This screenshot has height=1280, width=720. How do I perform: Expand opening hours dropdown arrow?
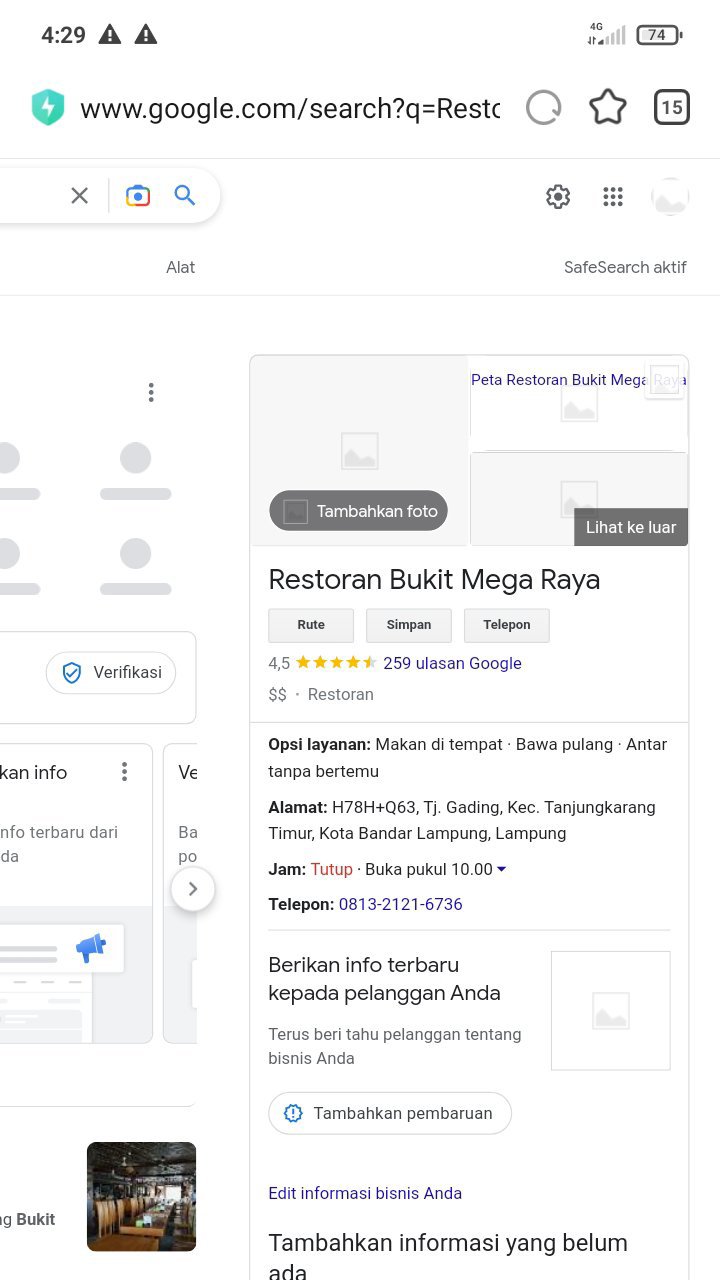[x=502, y=870]
